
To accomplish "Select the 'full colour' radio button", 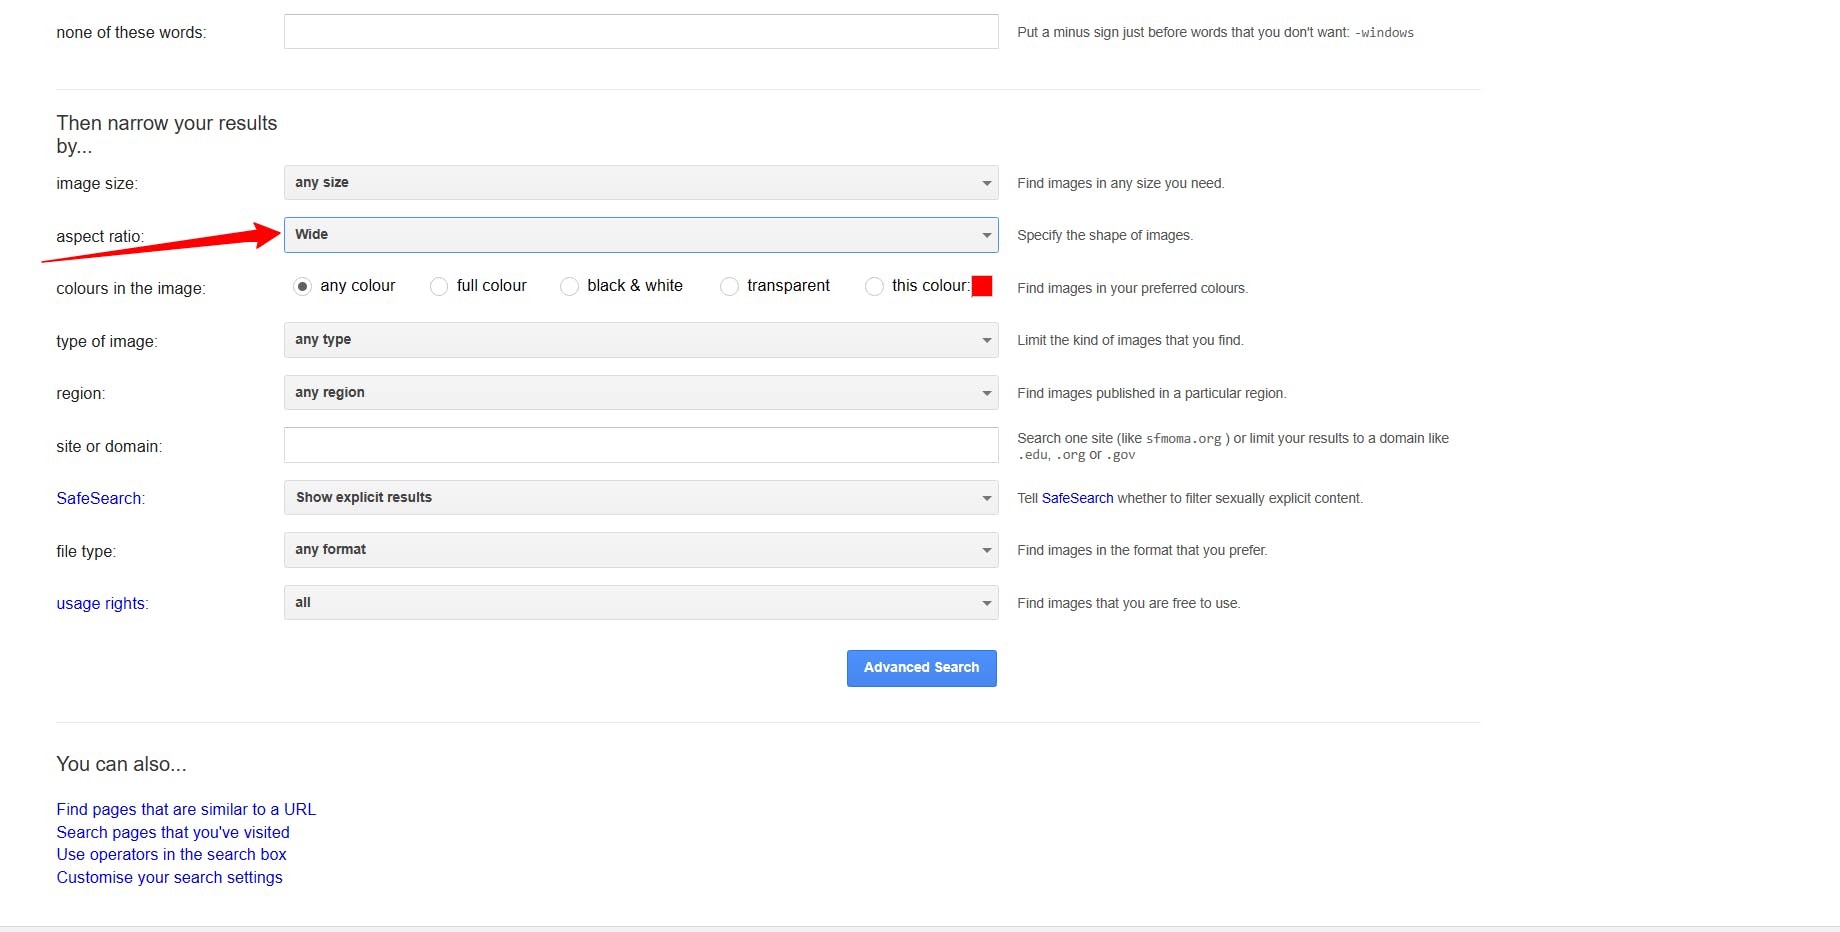I will pyautogui.click(x=438, y=287).
